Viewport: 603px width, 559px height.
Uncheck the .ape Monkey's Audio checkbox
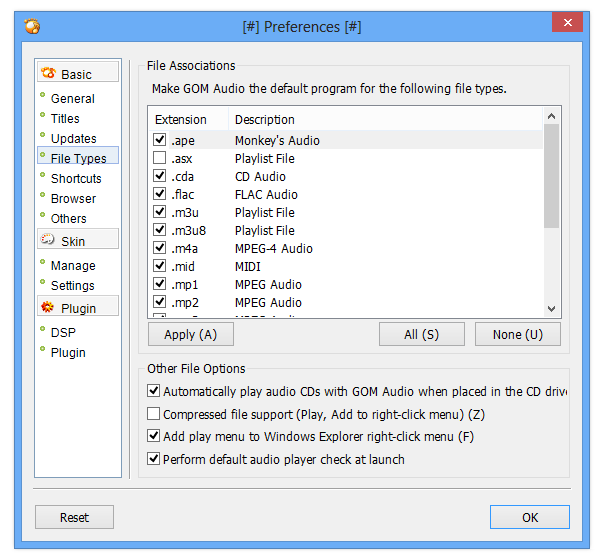point(160,141)
